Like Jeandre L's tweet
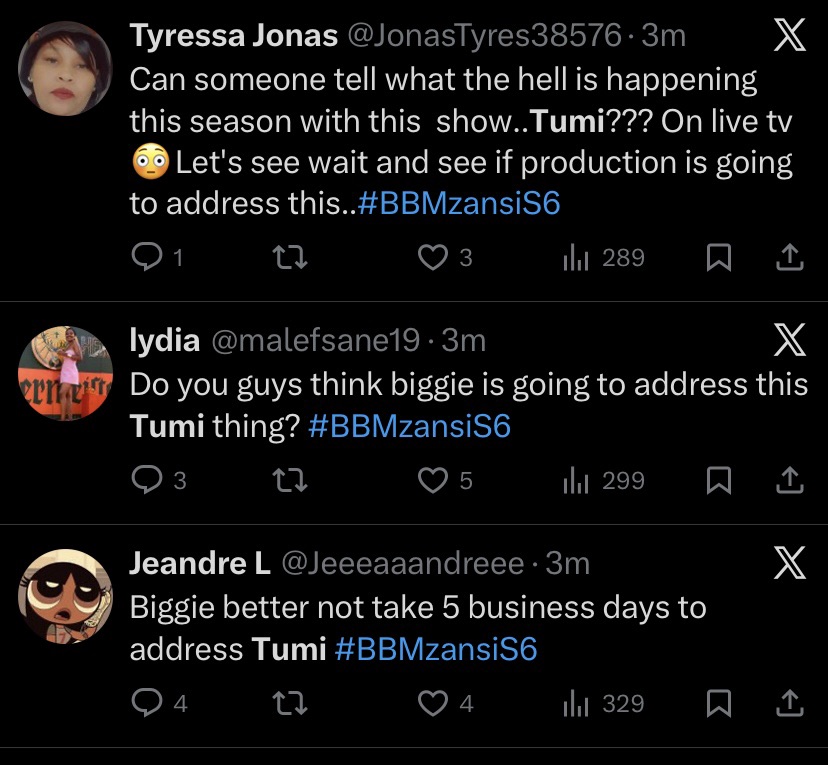 click(432, 704)
